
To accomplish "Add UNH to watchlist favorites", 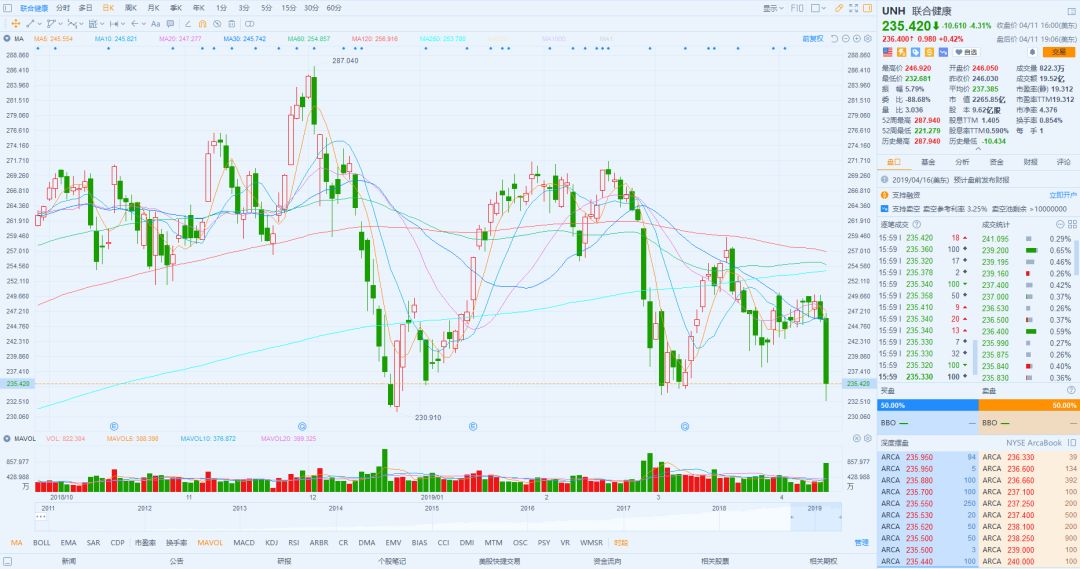I will [x=966, y=52].
